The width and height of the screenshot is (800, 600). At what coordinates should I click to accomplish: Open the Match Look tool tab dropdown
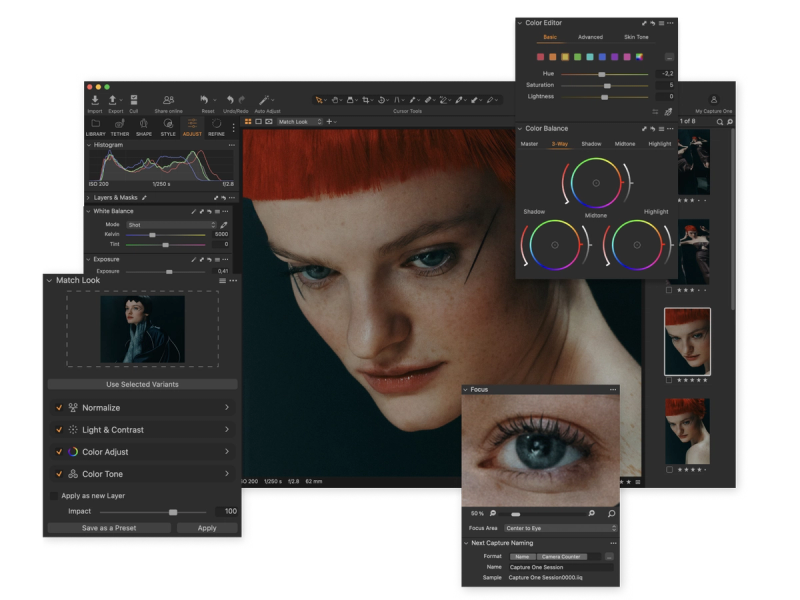point(300,121)
